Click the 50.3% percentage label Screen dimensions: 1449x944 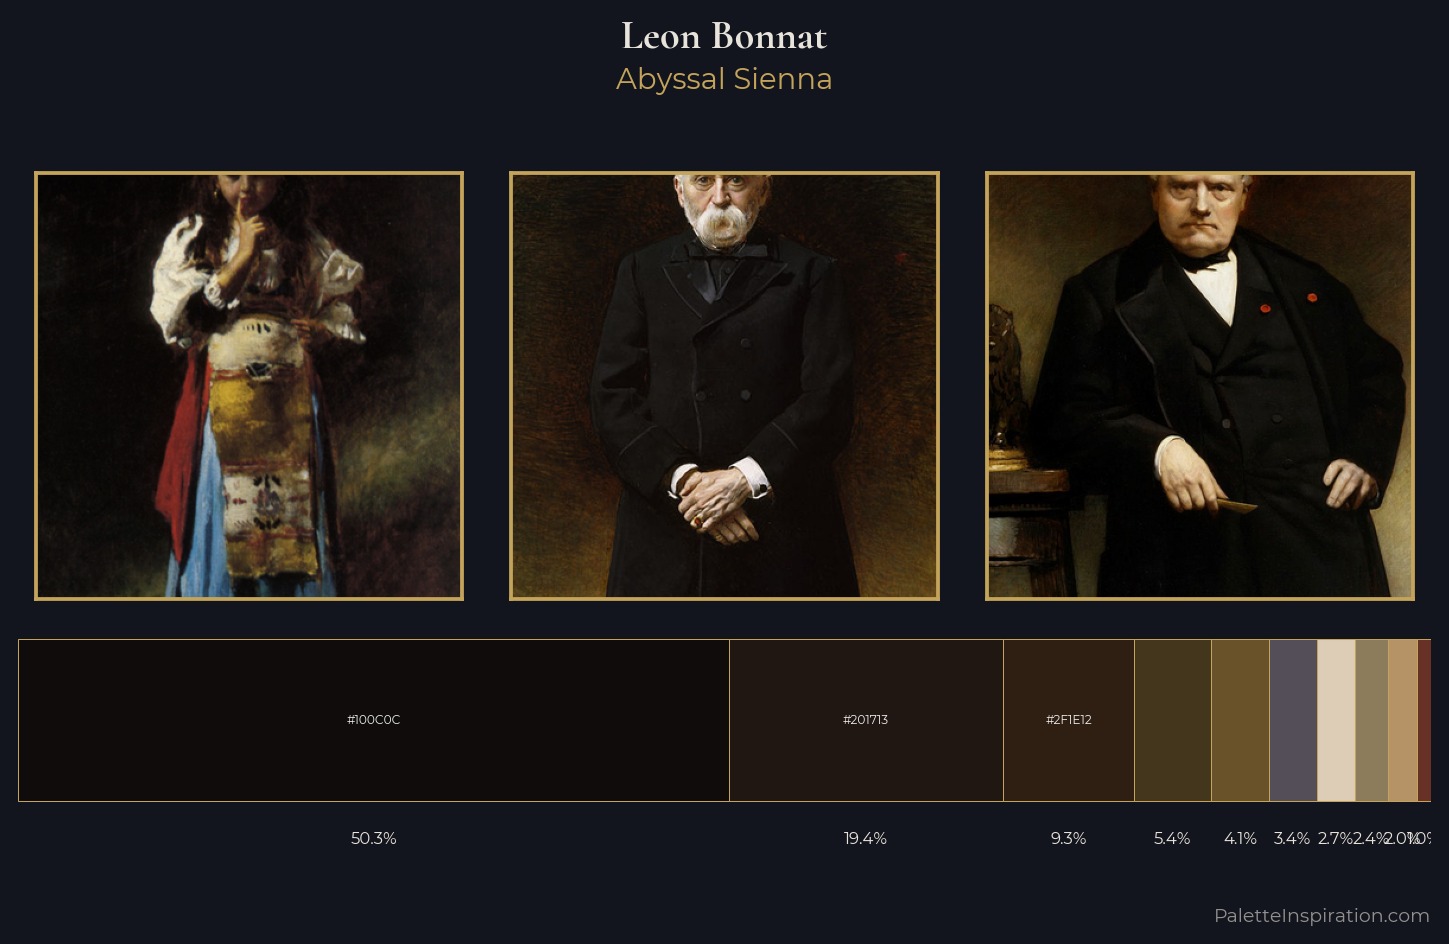click(x=374, y=838)
